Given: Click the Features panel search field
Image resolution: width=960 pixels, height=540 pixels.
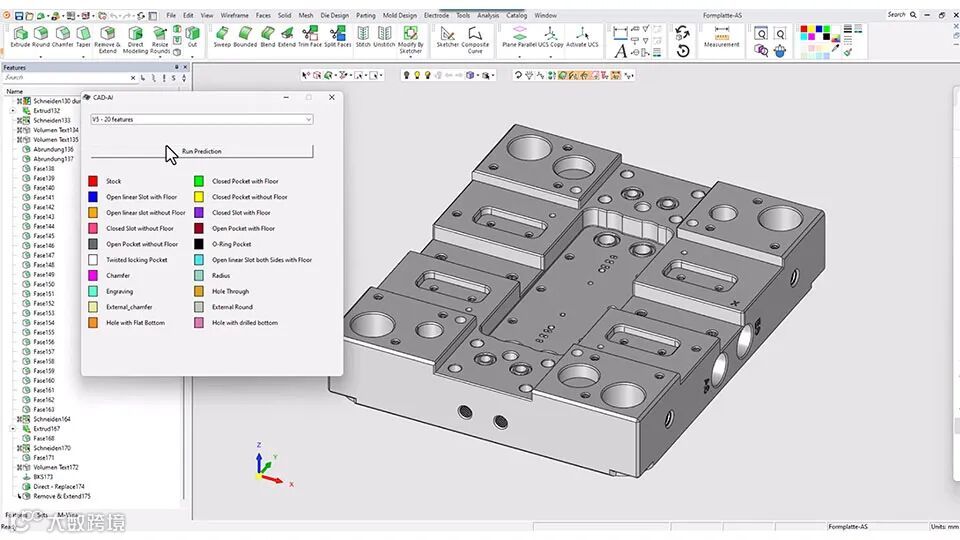Looking at the screenshot, I should (66, 78).
